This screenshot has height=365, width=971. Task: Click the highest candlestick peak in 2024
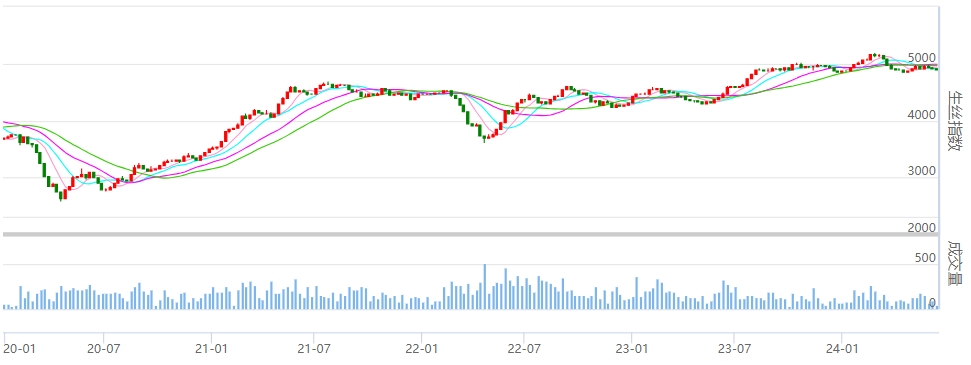pos(872,56)
